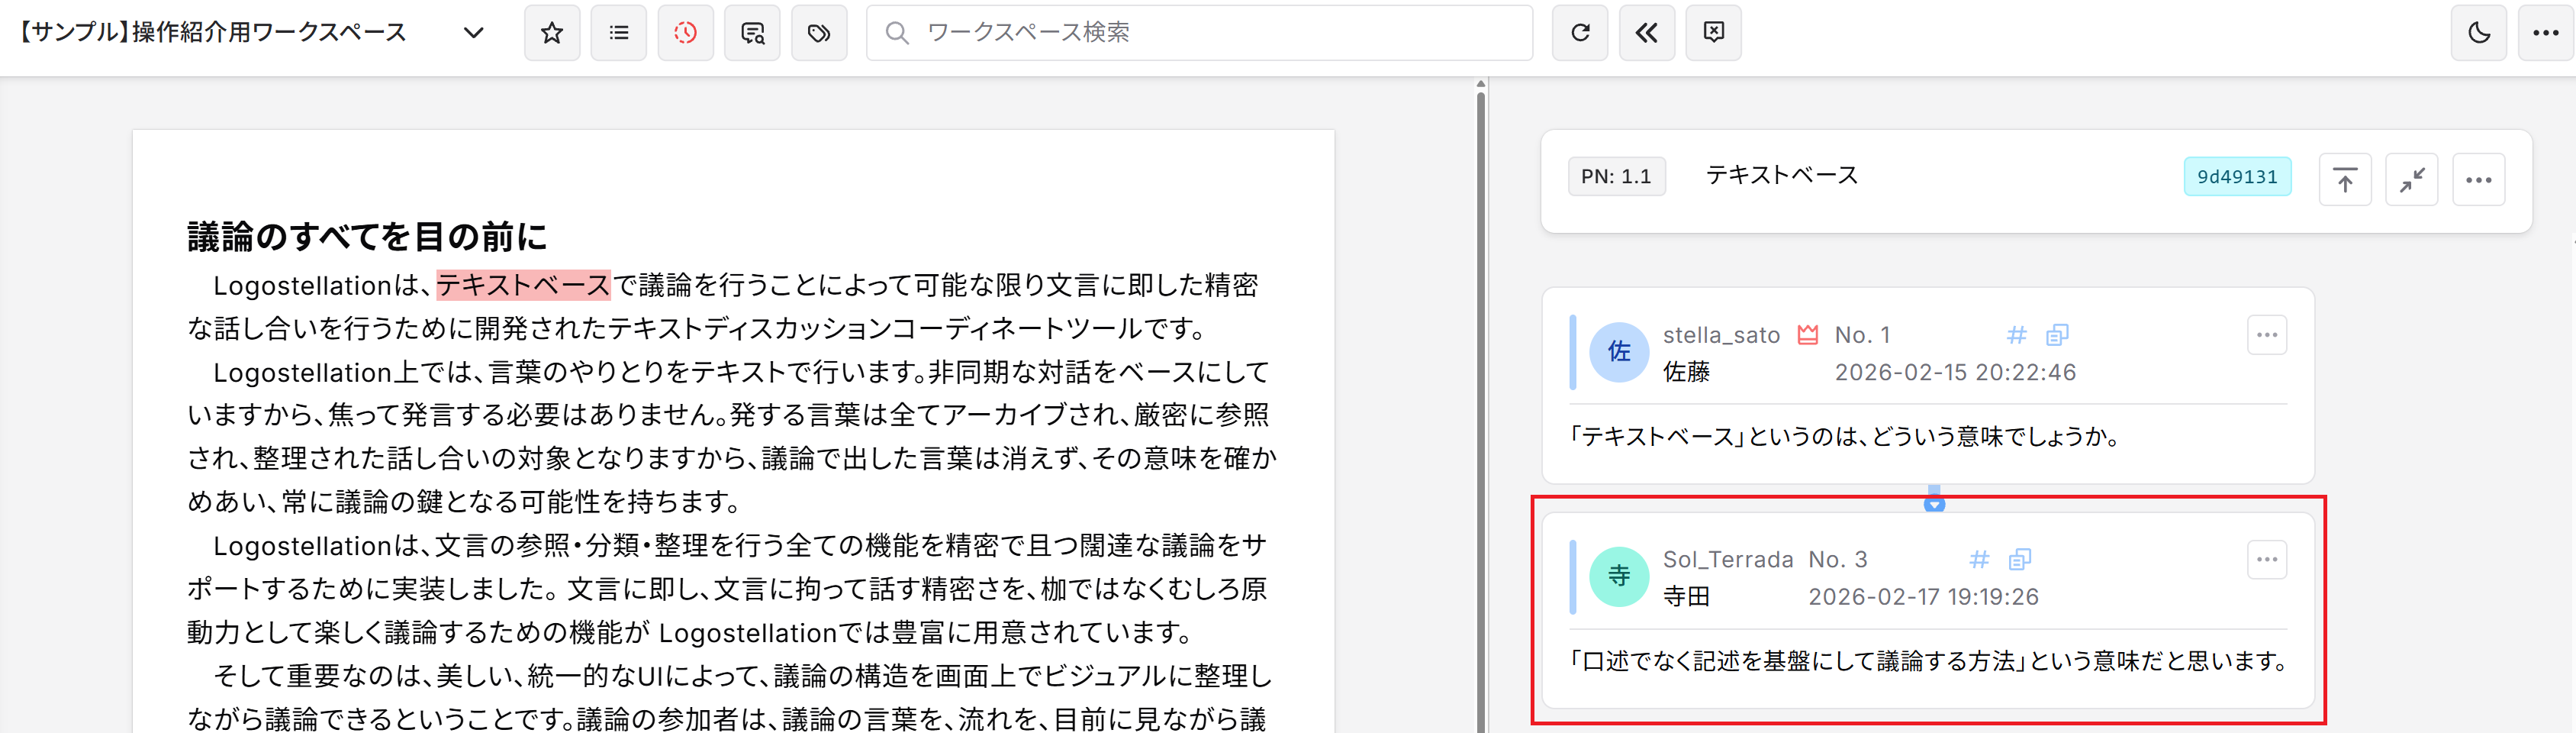
Task: Click the No. 1 comment number
Action: coord(1862,335)
